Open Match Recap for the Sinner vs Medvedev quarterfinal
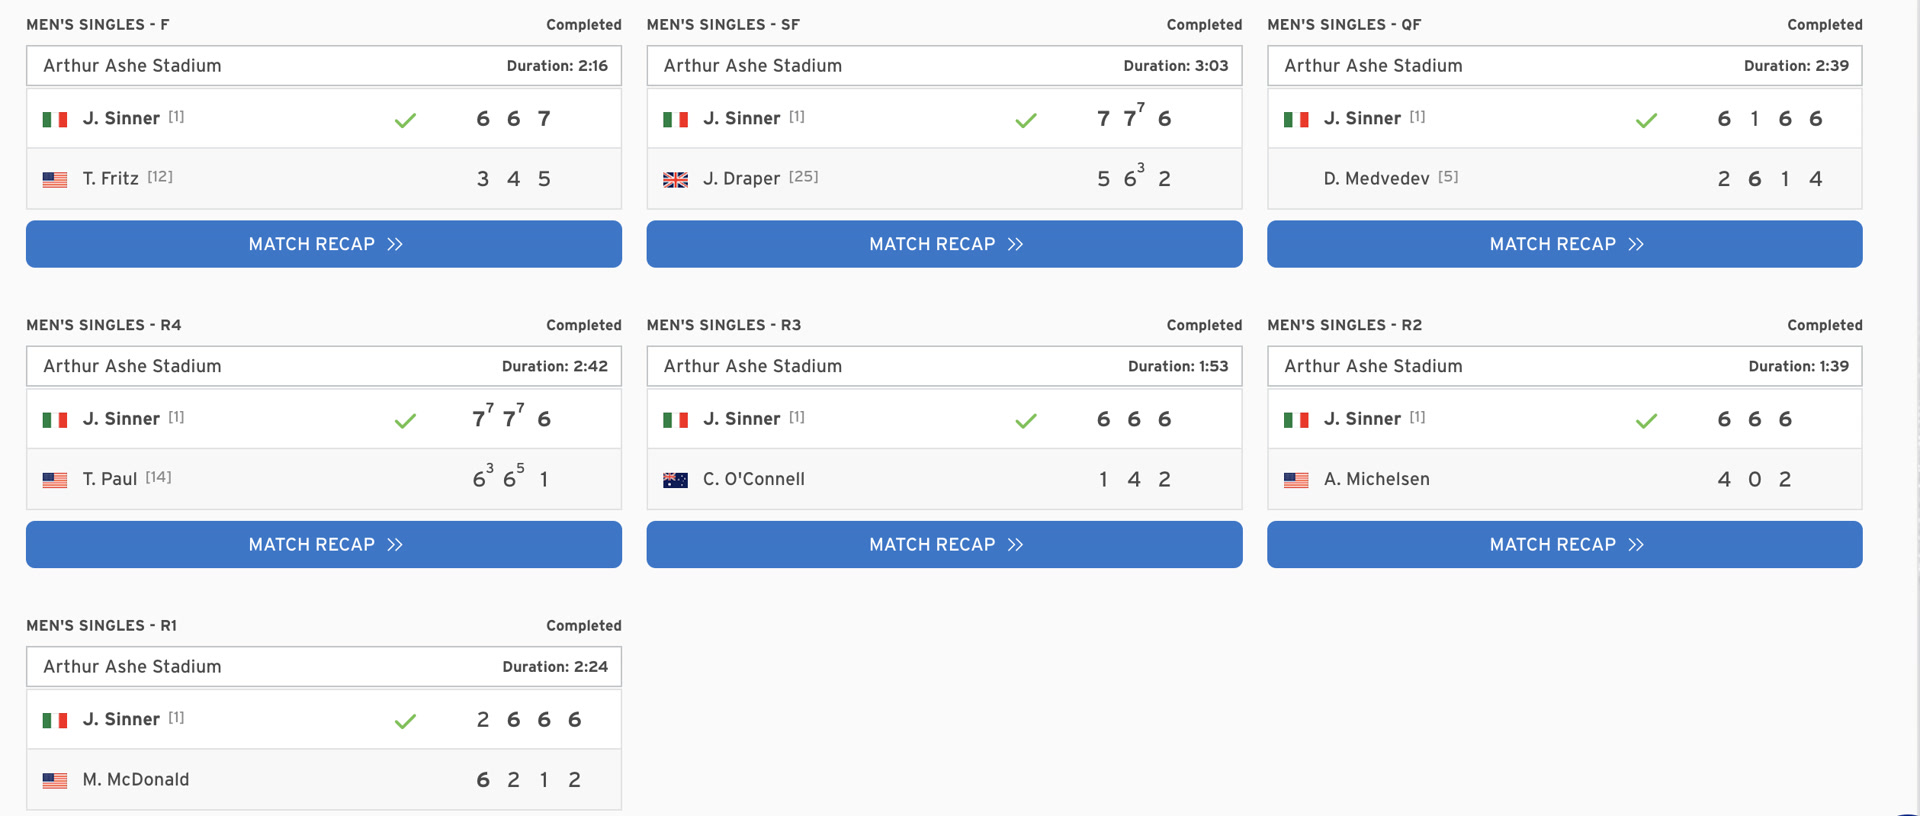Screen dimensions: 1920x816 pos(1564,244)
